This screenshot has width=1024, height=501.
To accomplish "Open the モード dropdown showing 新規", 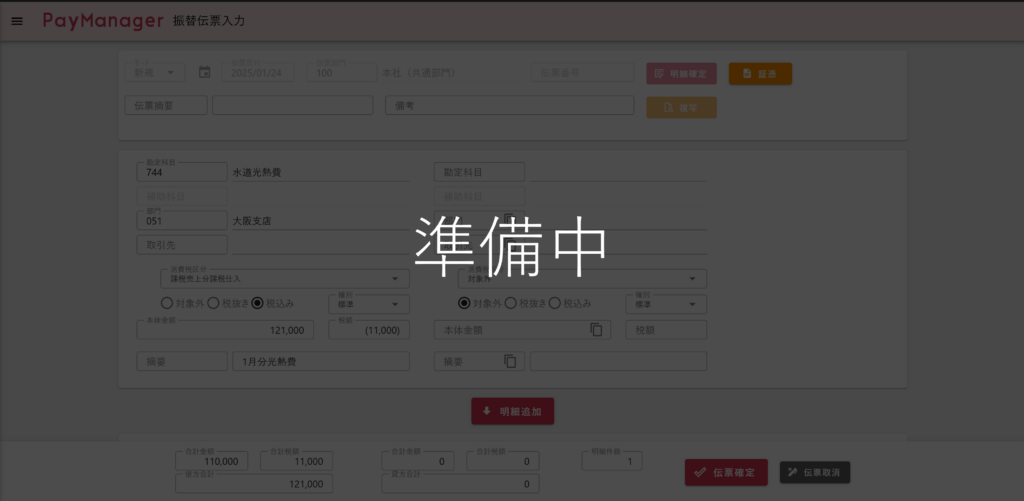I will (x=155, y=73).
